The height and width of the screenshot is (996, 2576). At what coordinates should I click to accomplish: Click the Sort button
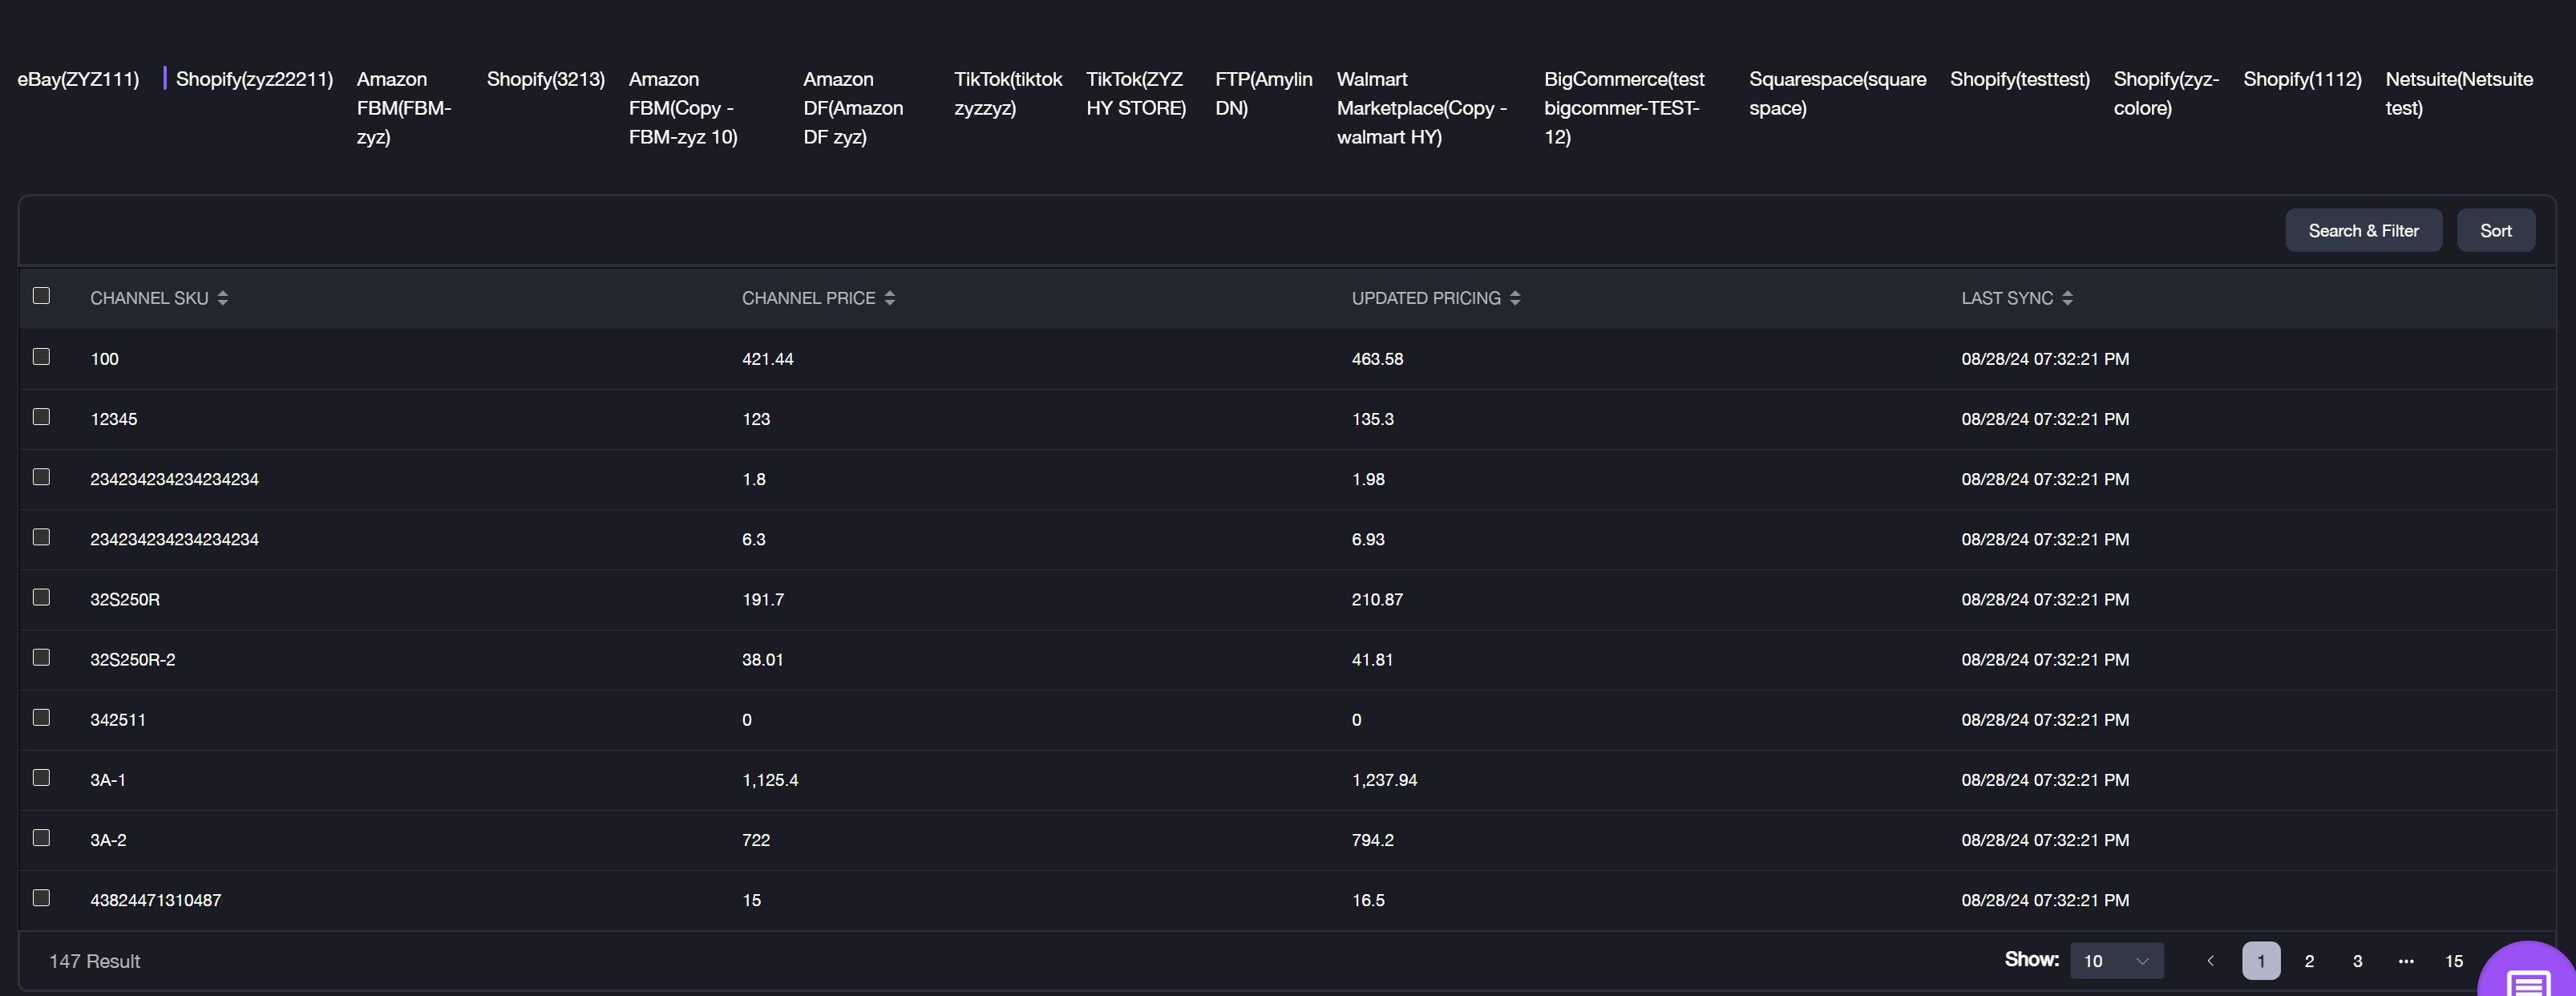pyautogui.click(x=2496, y=230)
